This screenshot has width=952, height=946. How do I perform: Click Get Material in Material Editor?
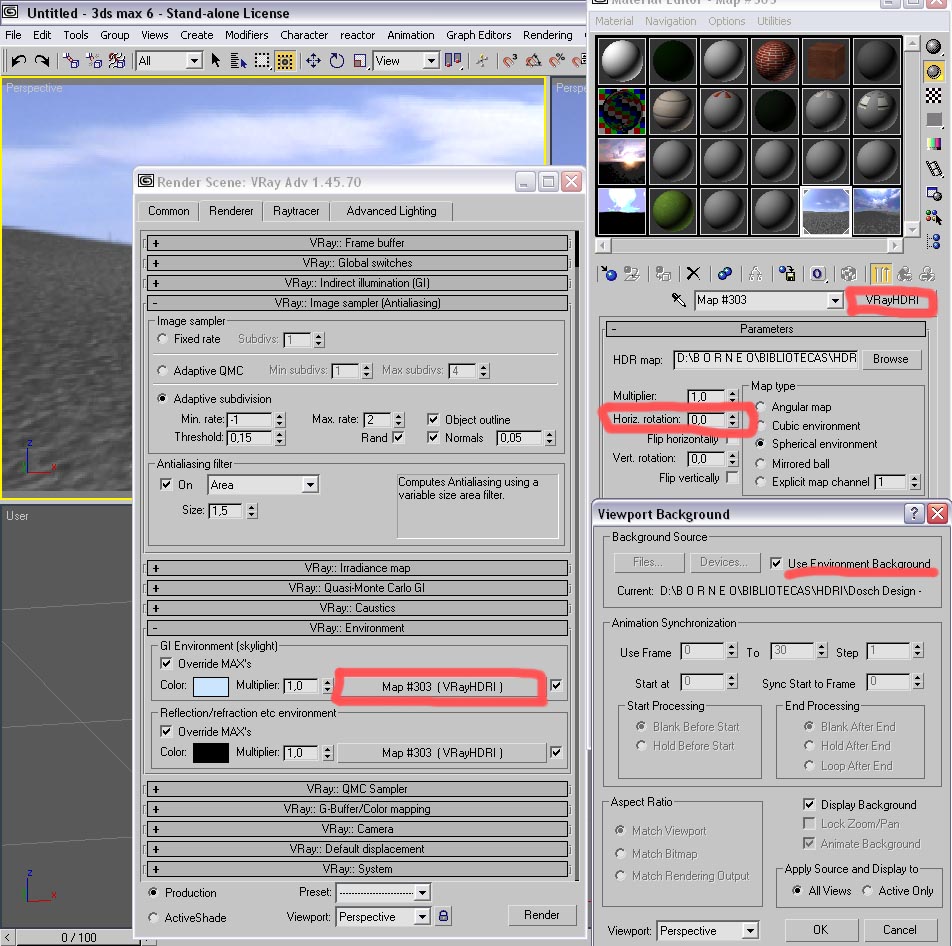pos(609,274)
